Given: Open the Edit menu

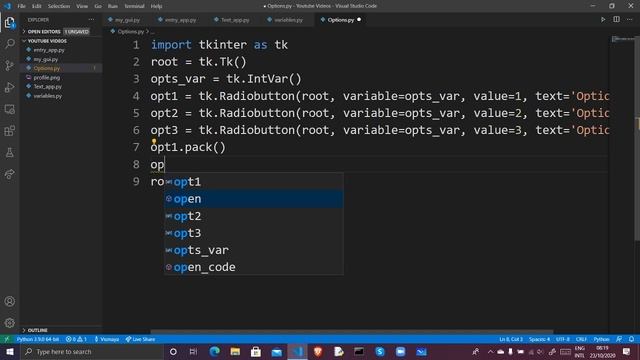Looking at the screenshot, I should coord(37,6).
